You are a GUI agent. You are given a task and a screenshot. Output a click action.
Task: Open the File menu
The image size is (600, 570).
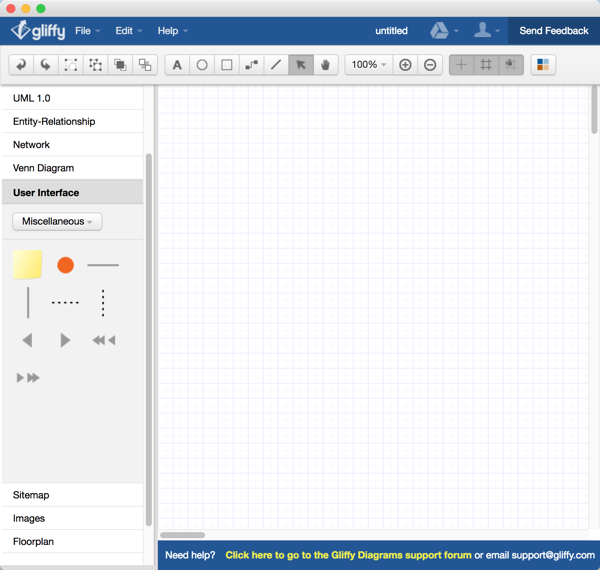click(88, 31)
